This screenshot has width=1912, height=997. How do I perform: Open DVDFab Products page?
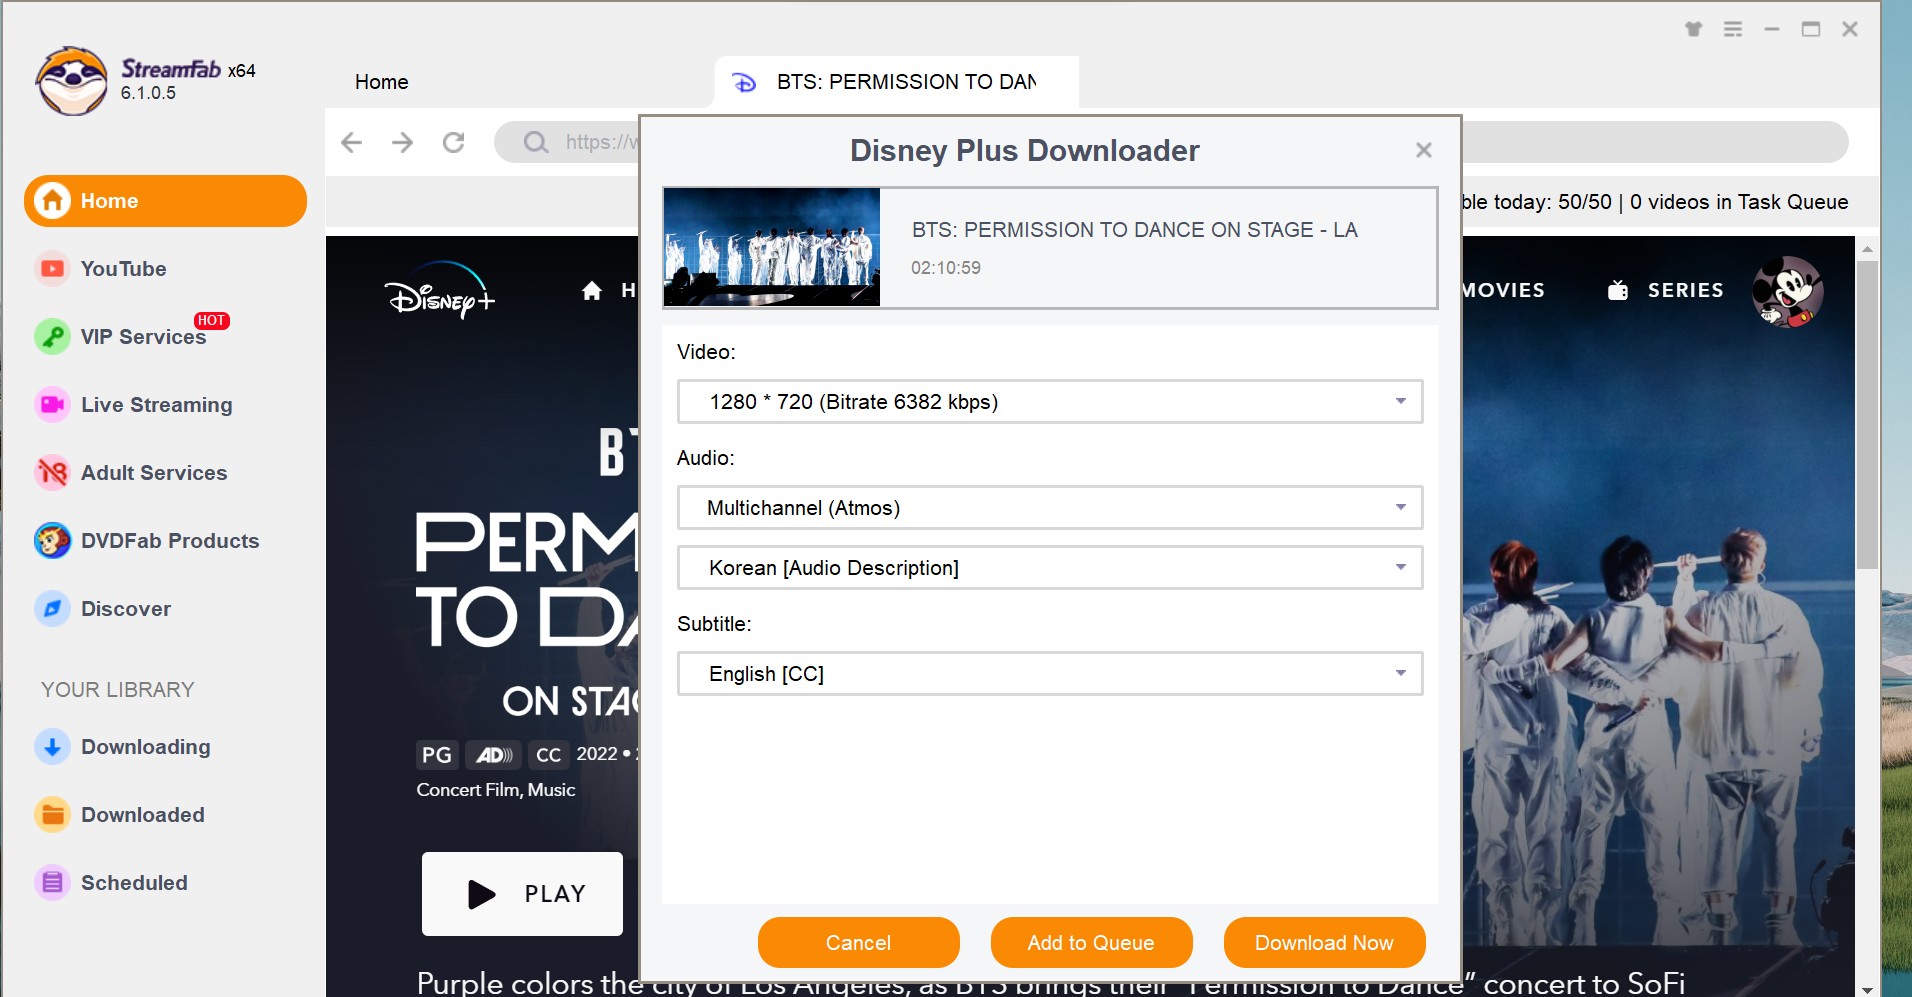pyautogui.click(x=170, y=541)
